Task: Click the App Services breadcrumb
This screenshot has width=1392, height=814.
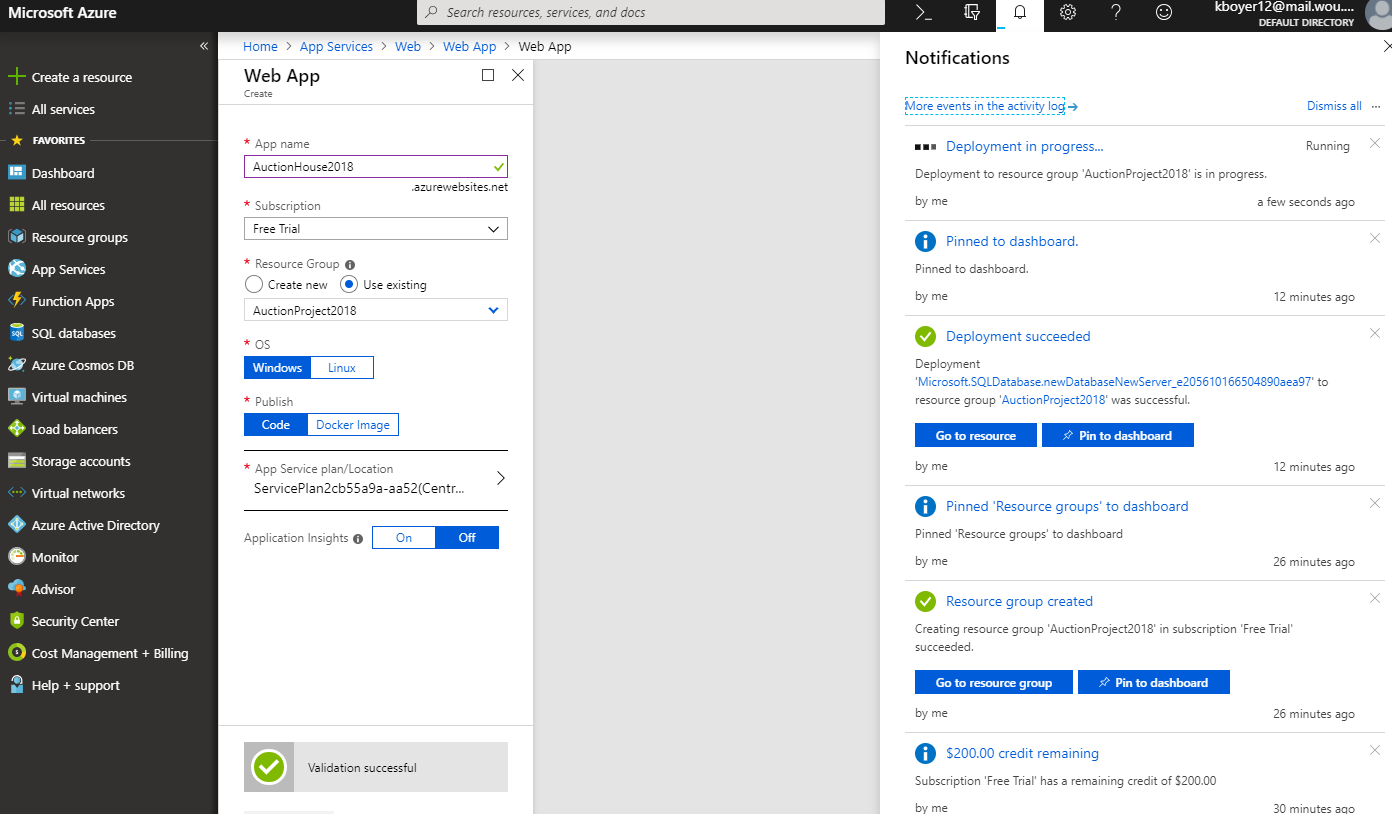Action: tap(336, 46)
